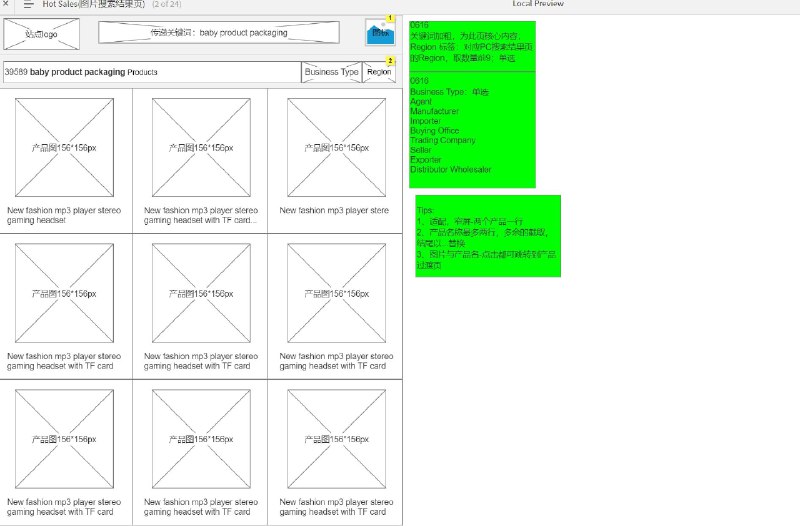Click the baby product packaging keyword field
800x526 pixels.
tap(219, 33)
